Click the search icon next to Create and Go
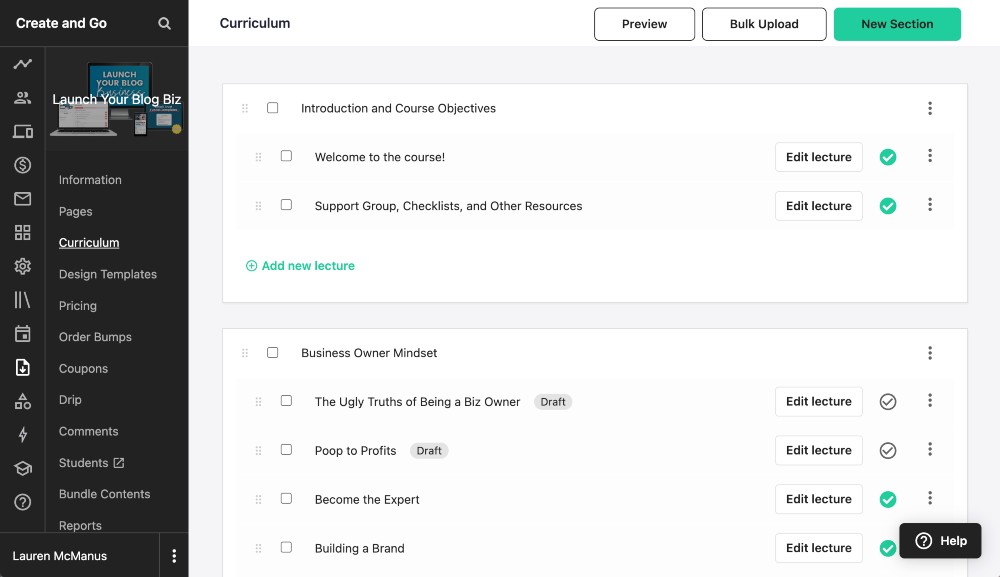This screenshot has width=1000, height=577. 163,22
